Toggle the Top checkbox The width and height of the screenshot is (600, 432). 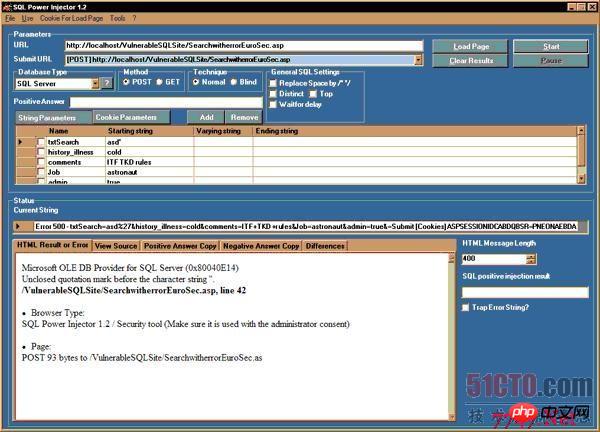point(313,94)
